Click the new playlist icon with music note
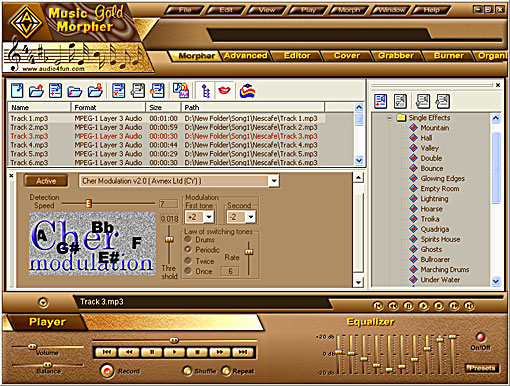This screenshot has height=386, width=510. pyautogui.click(x=17, y=91)
